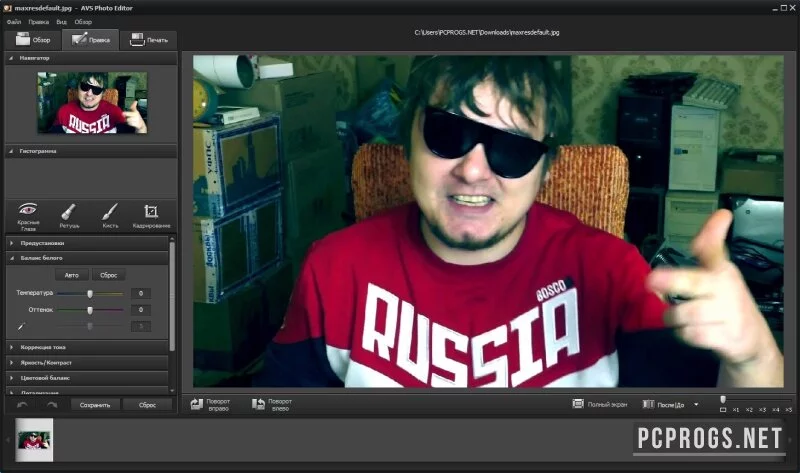The image size is (800, 473).
Task: Switch to Полный экран full screen view
Action: (599, 404)
